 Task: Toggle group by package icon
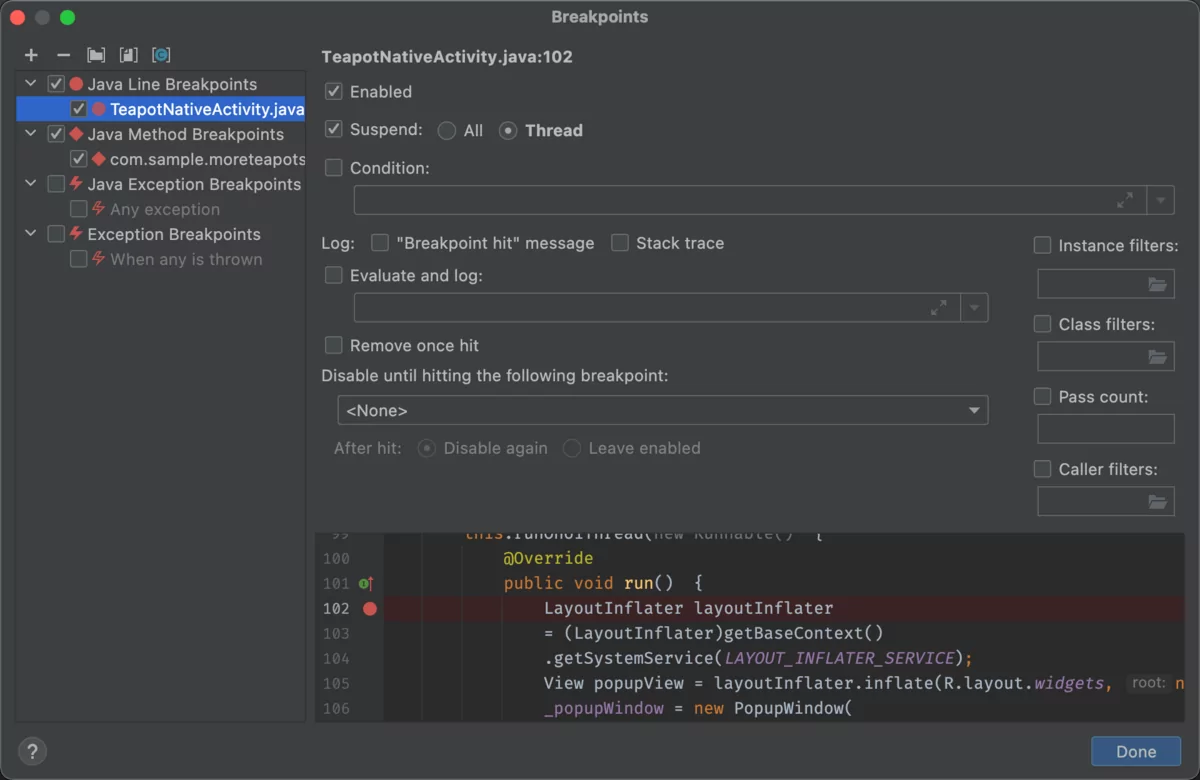[x=96, y=55]
